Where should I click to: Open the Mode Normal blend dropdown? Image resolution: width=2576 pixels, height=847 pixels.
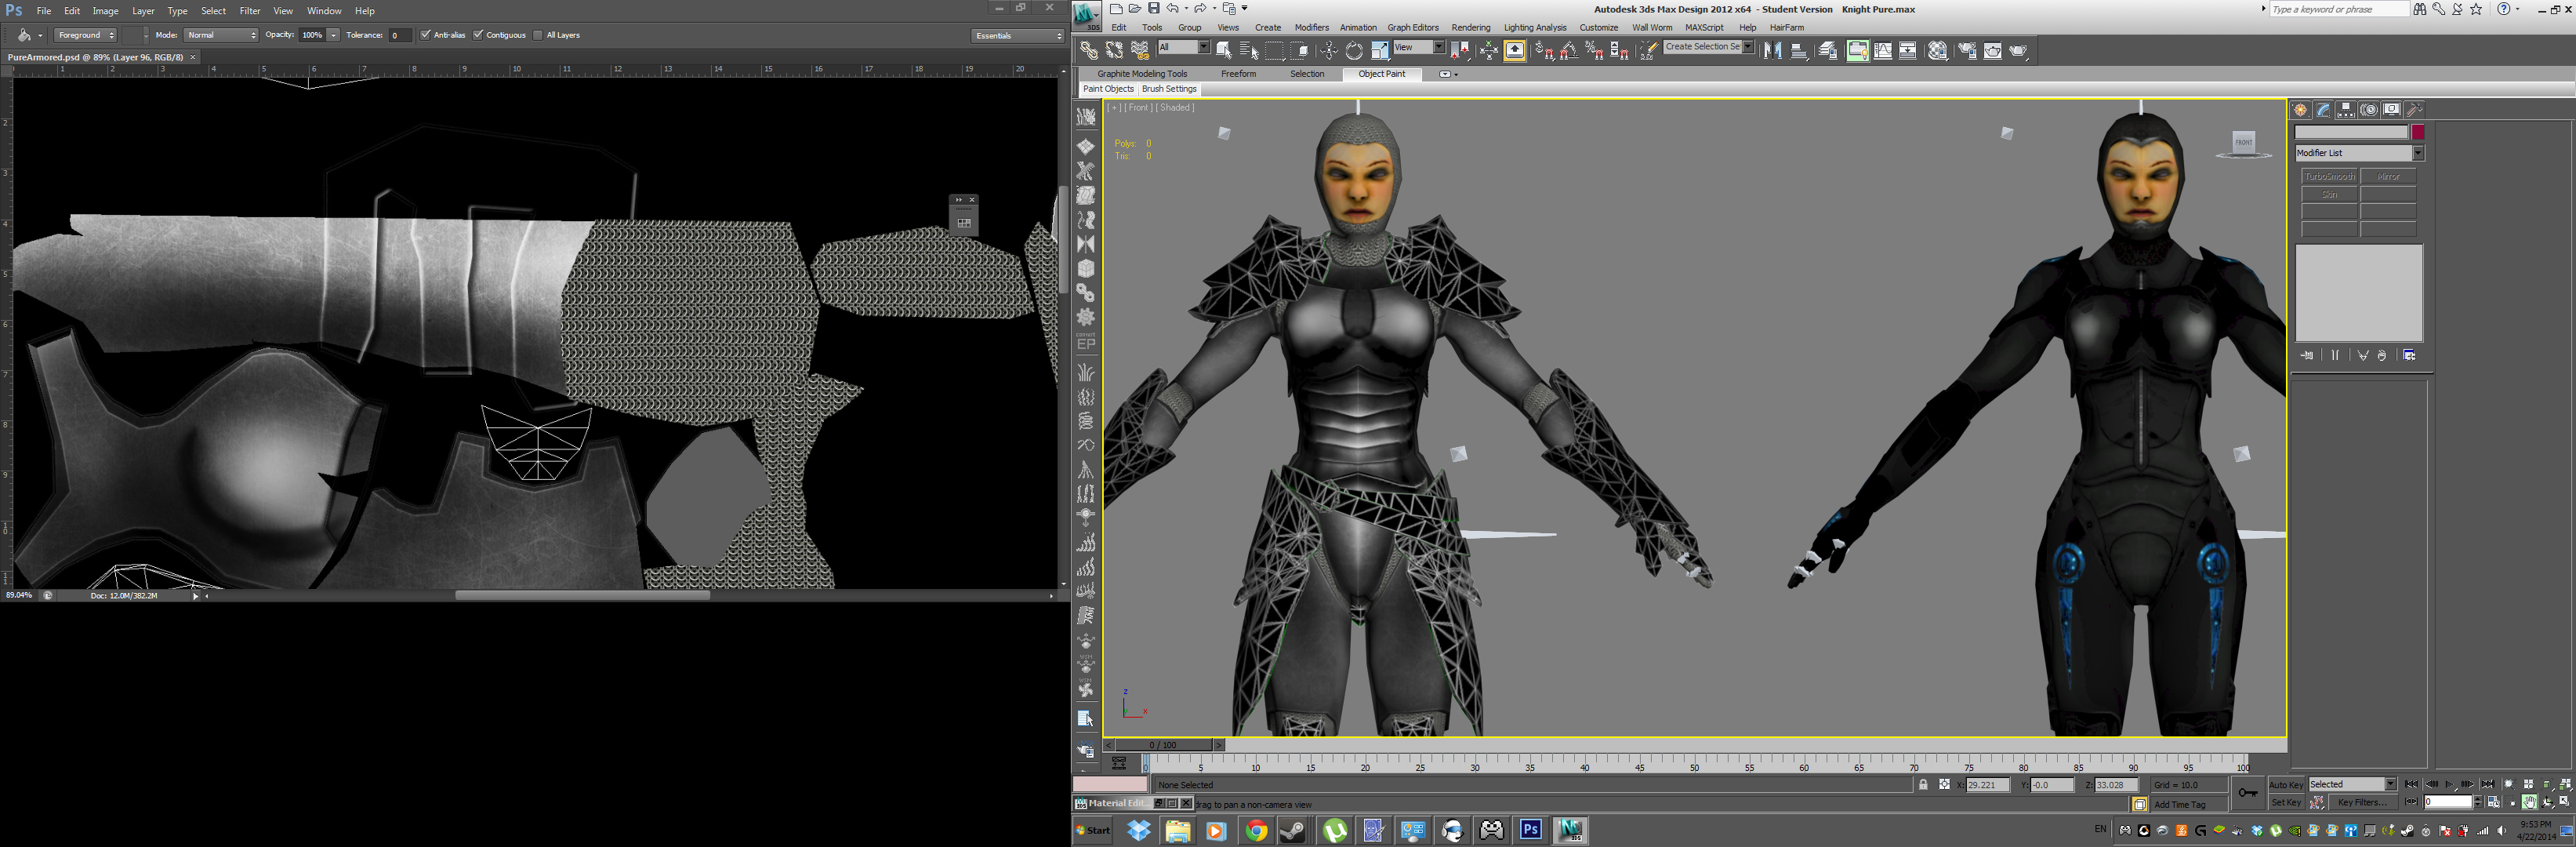coord(221,35)
